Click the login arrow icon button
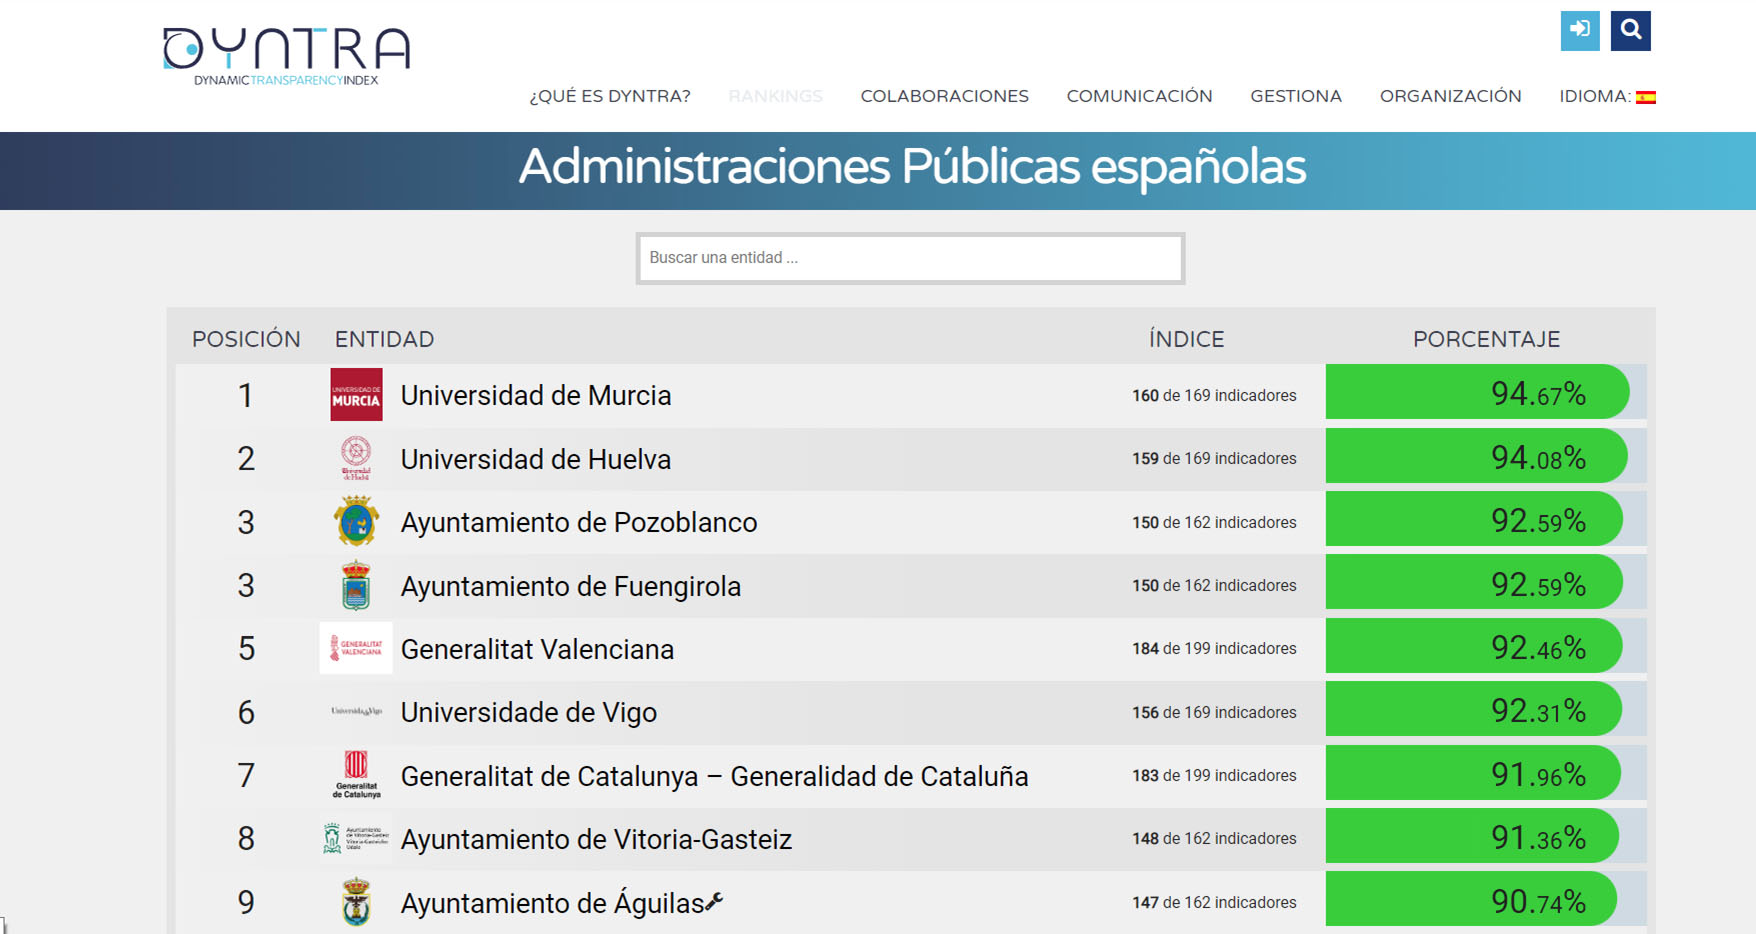 [1580, 30]
